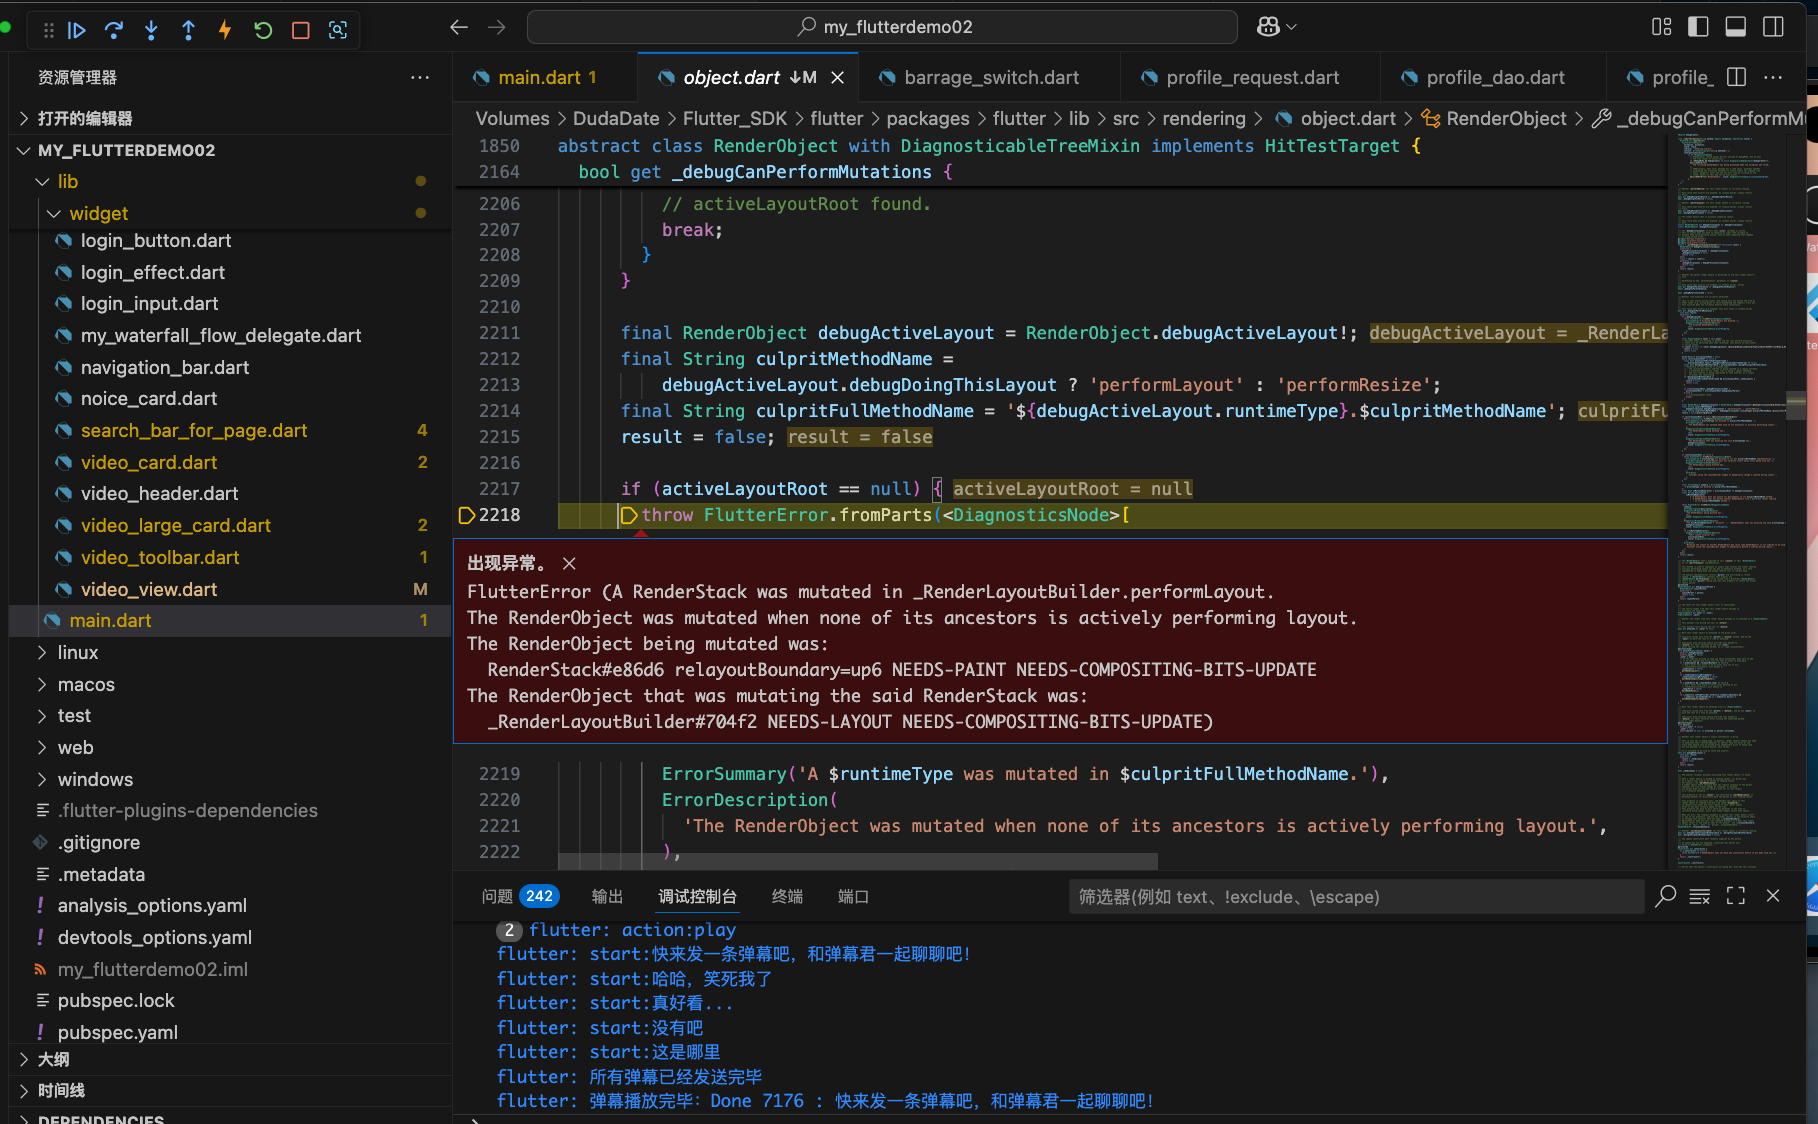The width and height of the screenshot is (1818, 1124).
Task: Switch to profile_dao.dart tab
Action: pyautogui.click(x=1494, y=77)
